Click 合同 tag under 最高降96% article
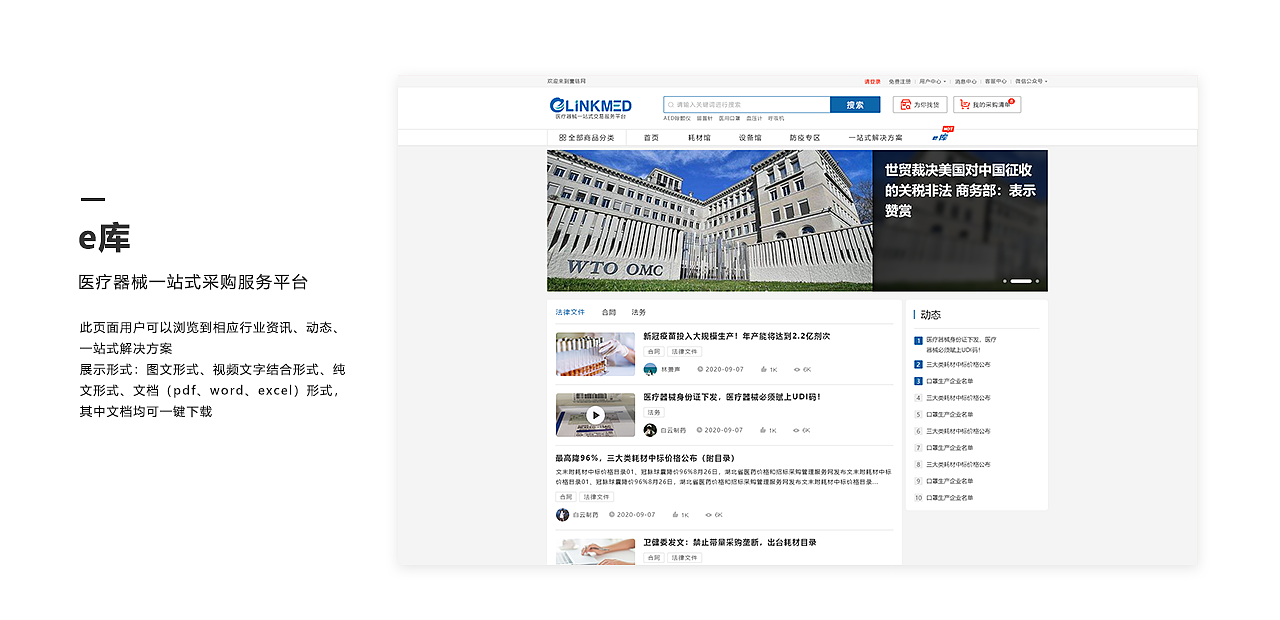 566,497
